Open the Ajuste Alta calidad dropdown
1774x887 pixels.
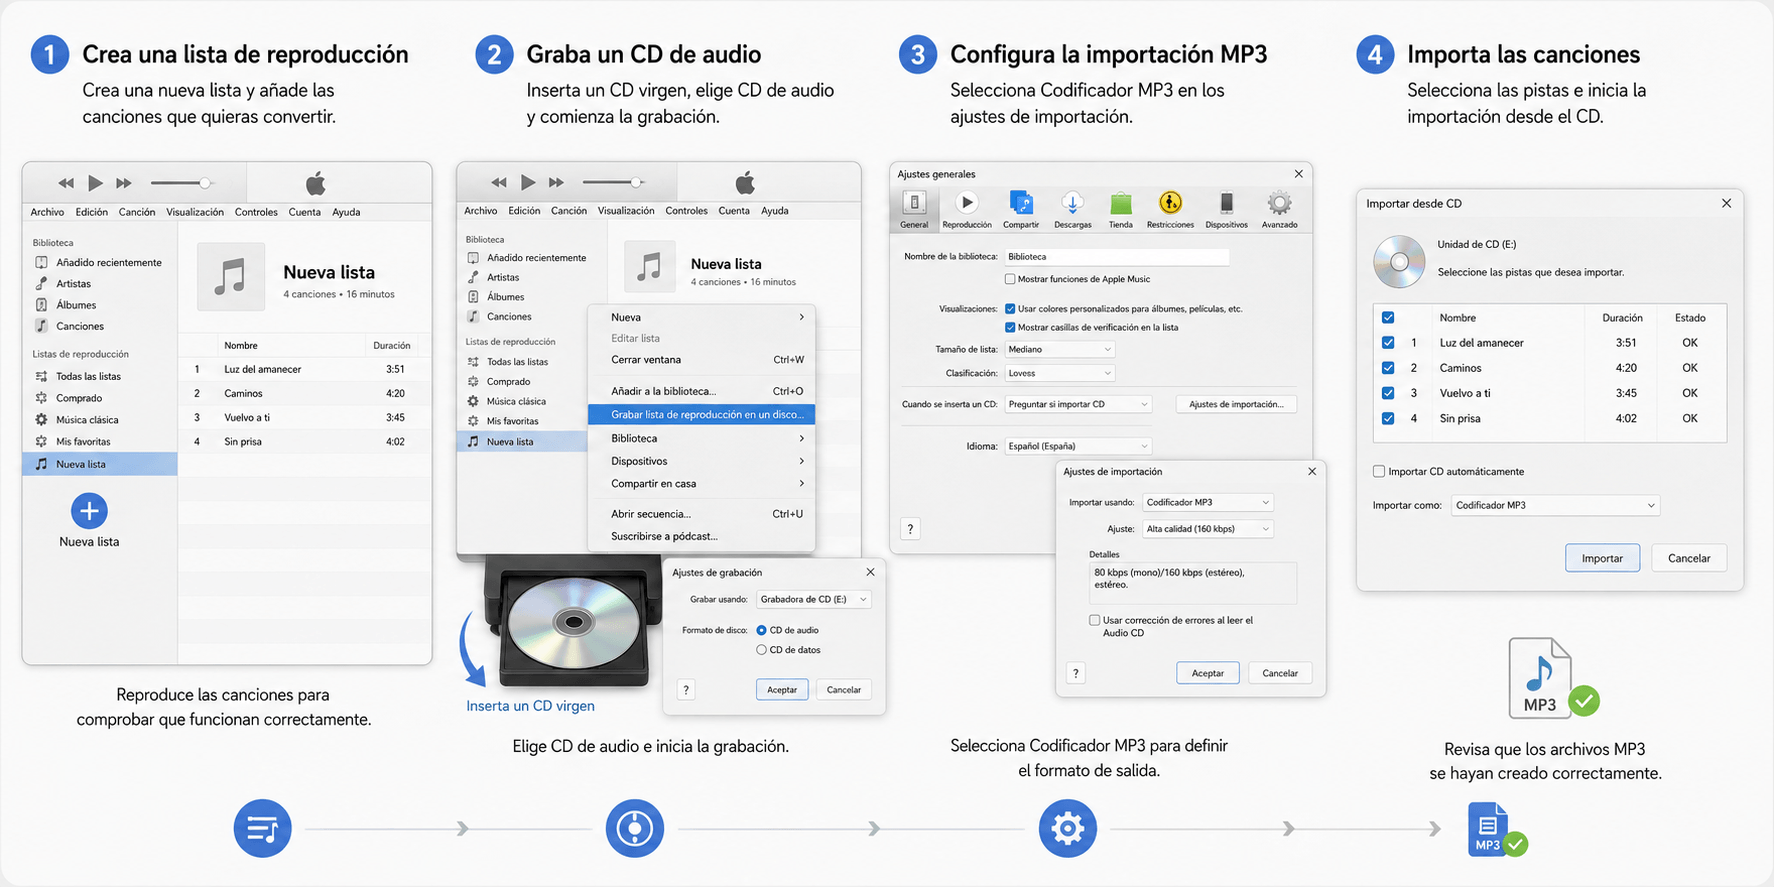(1207, 529)
